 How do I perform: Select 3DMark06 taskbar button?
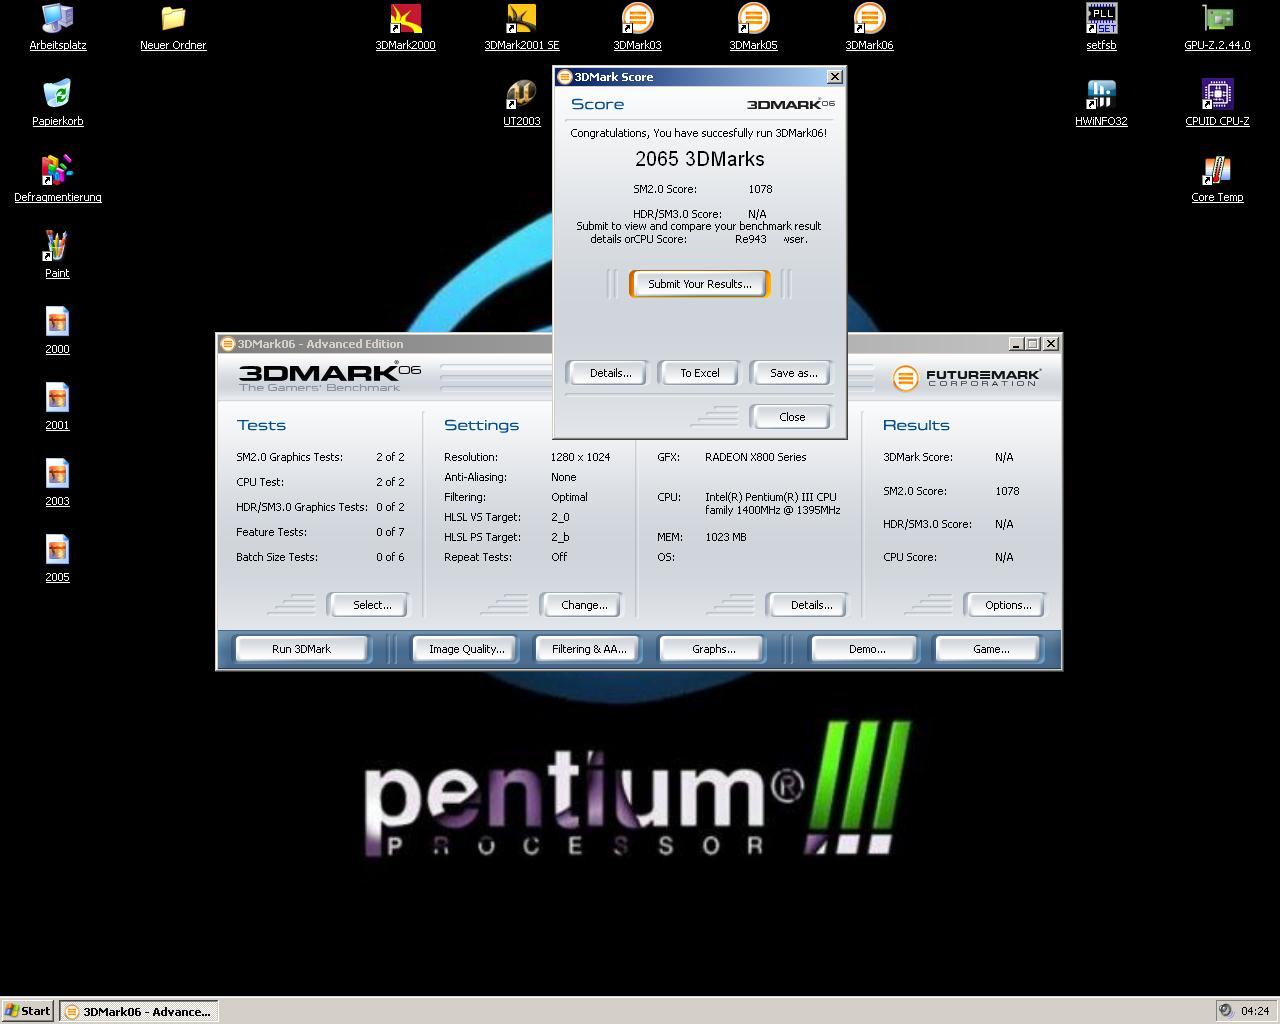[139, 1011]
